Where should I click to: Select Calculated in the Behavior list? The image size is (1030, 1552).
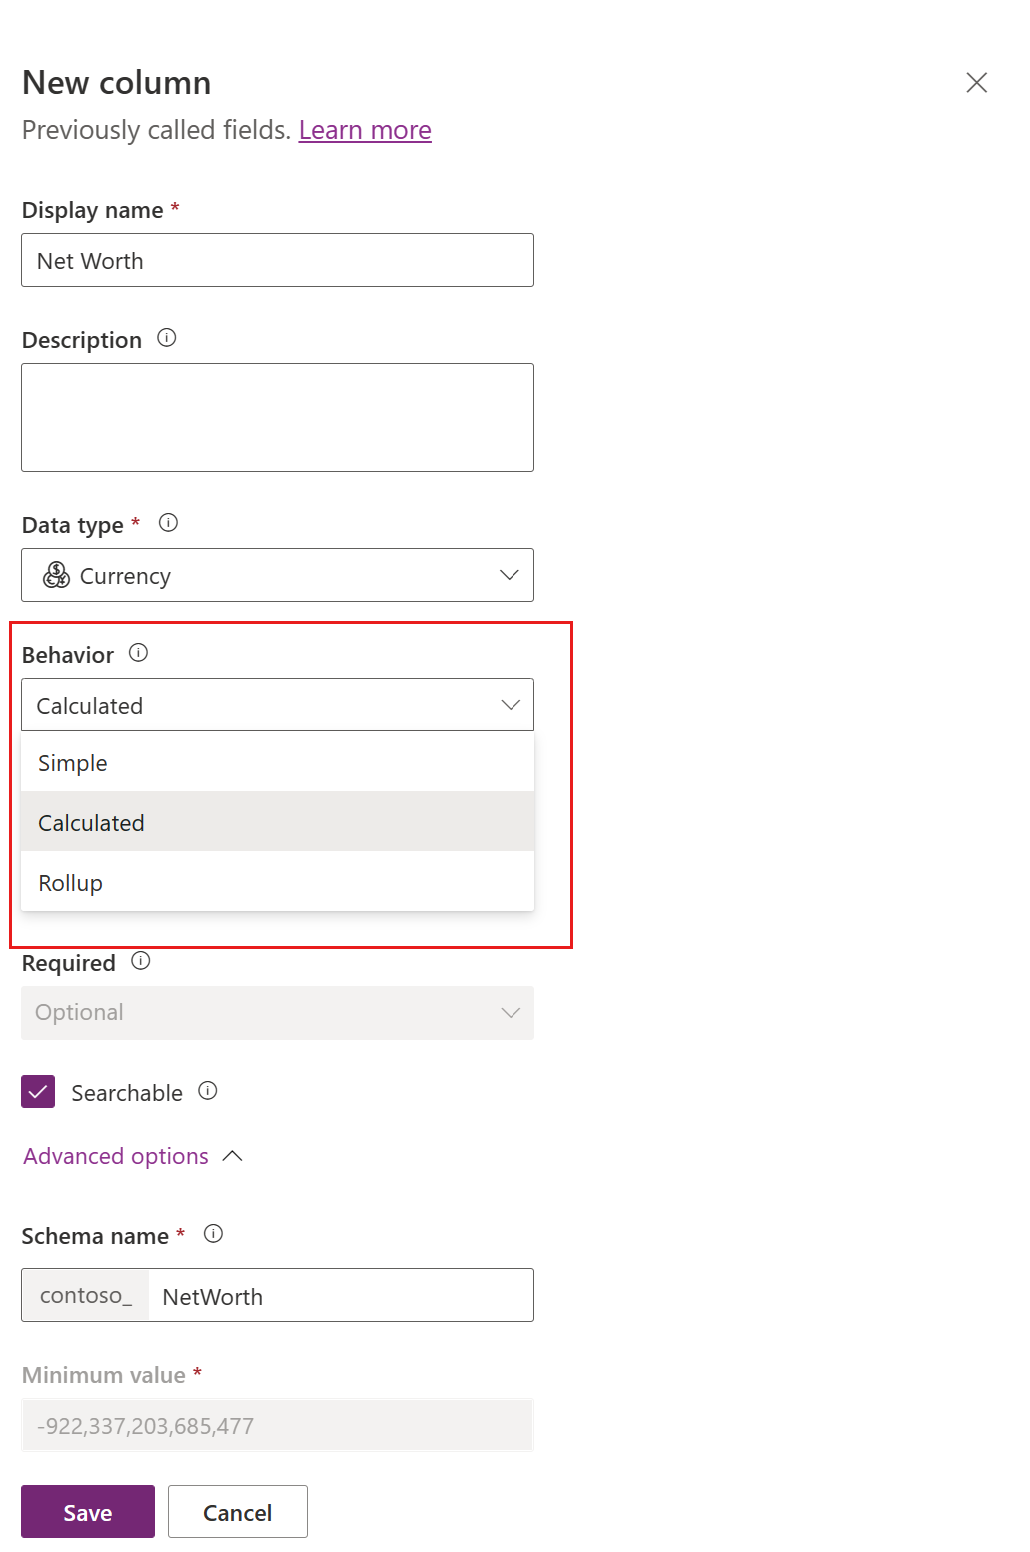91,821
